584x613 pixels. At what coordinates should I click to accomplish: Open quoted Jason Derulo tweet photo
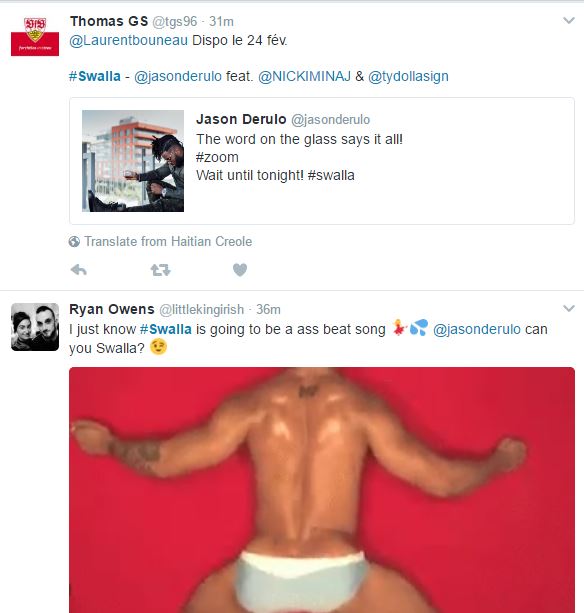(x=133, y=161)
